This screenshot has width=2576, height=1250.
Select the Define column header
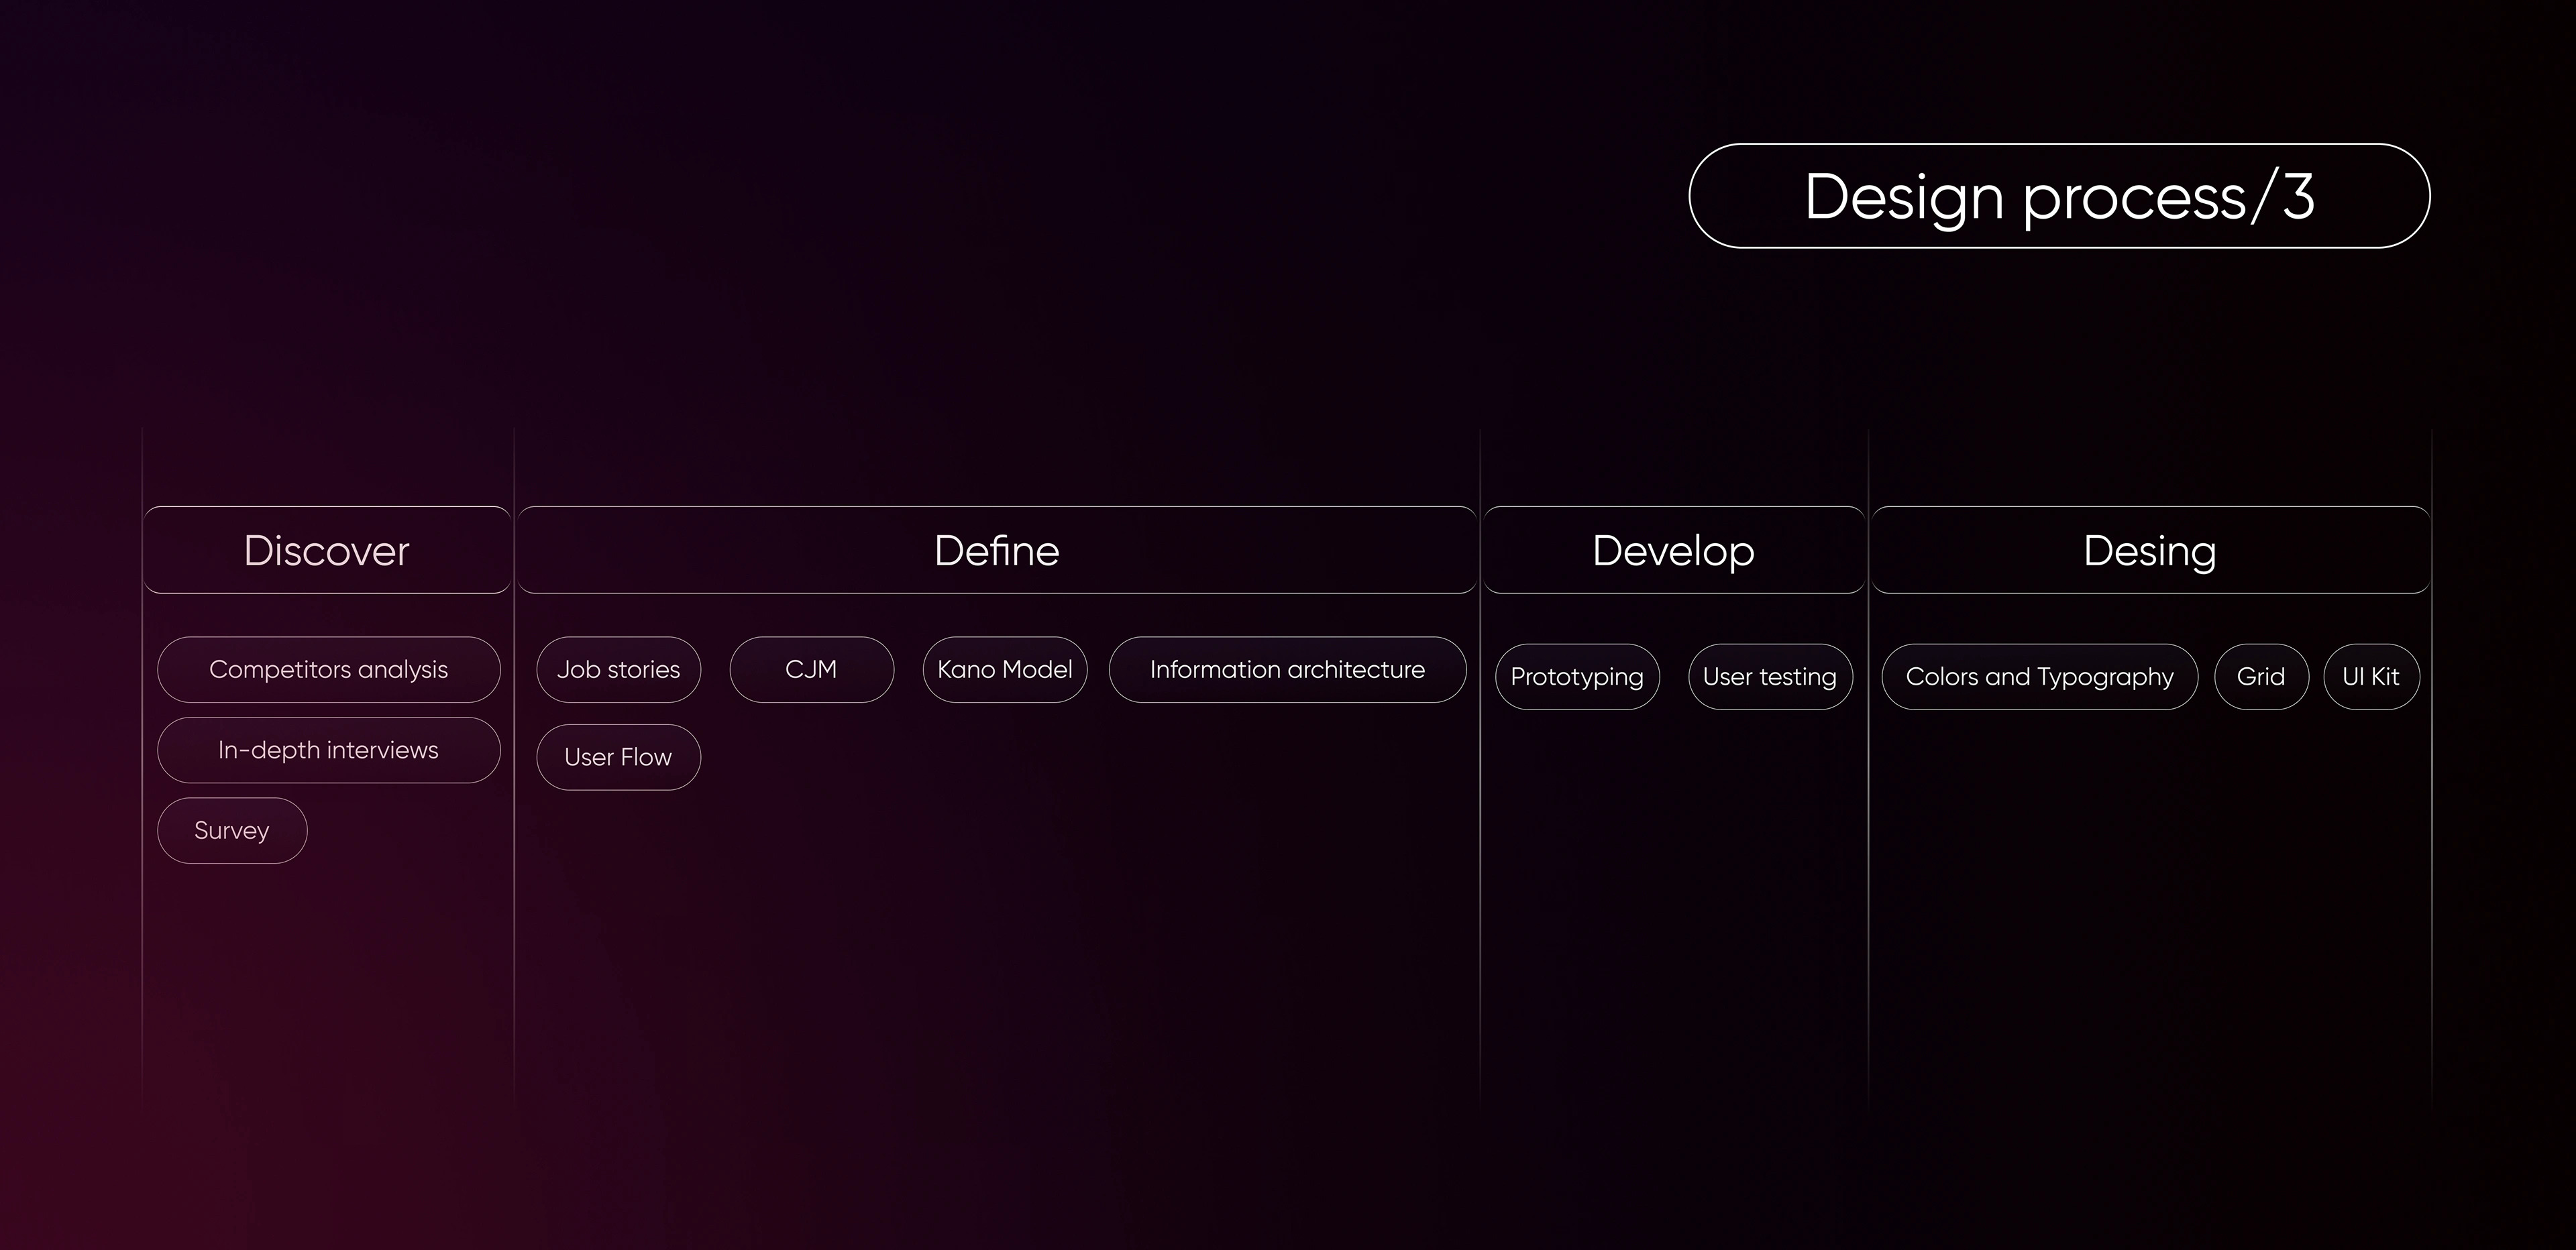(x=996, y=550)
